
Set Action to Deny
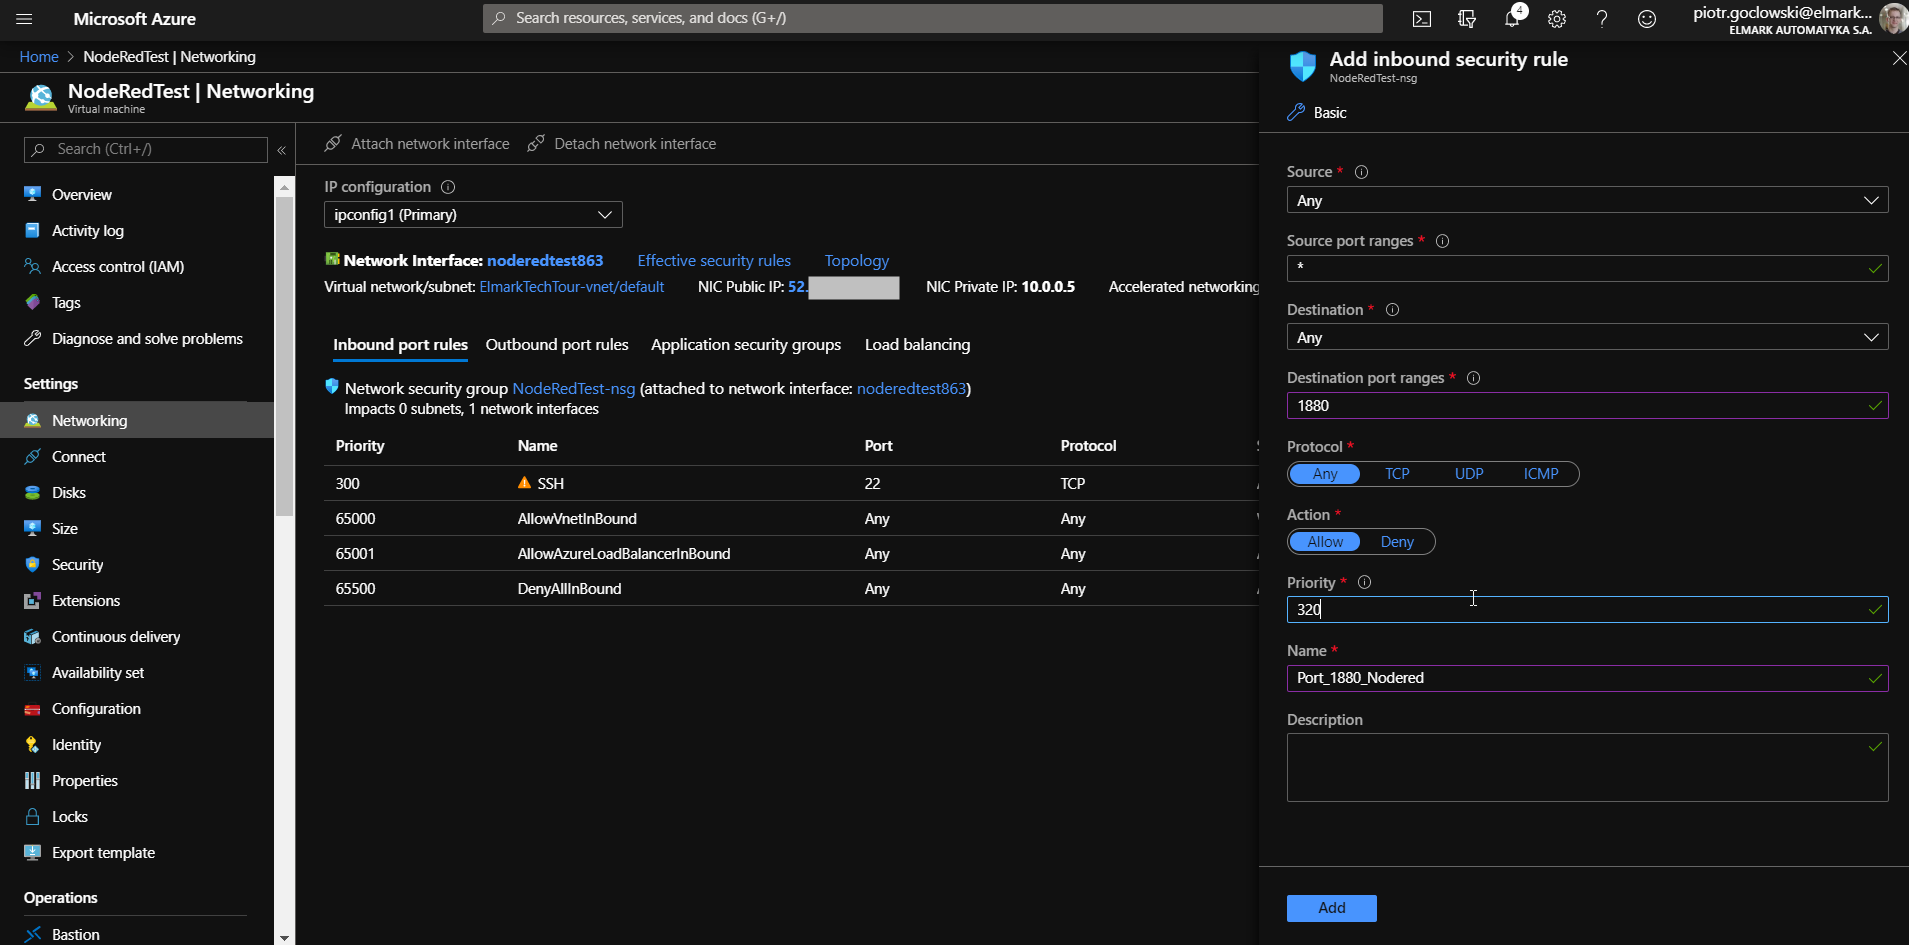(x=1397, y=542)
